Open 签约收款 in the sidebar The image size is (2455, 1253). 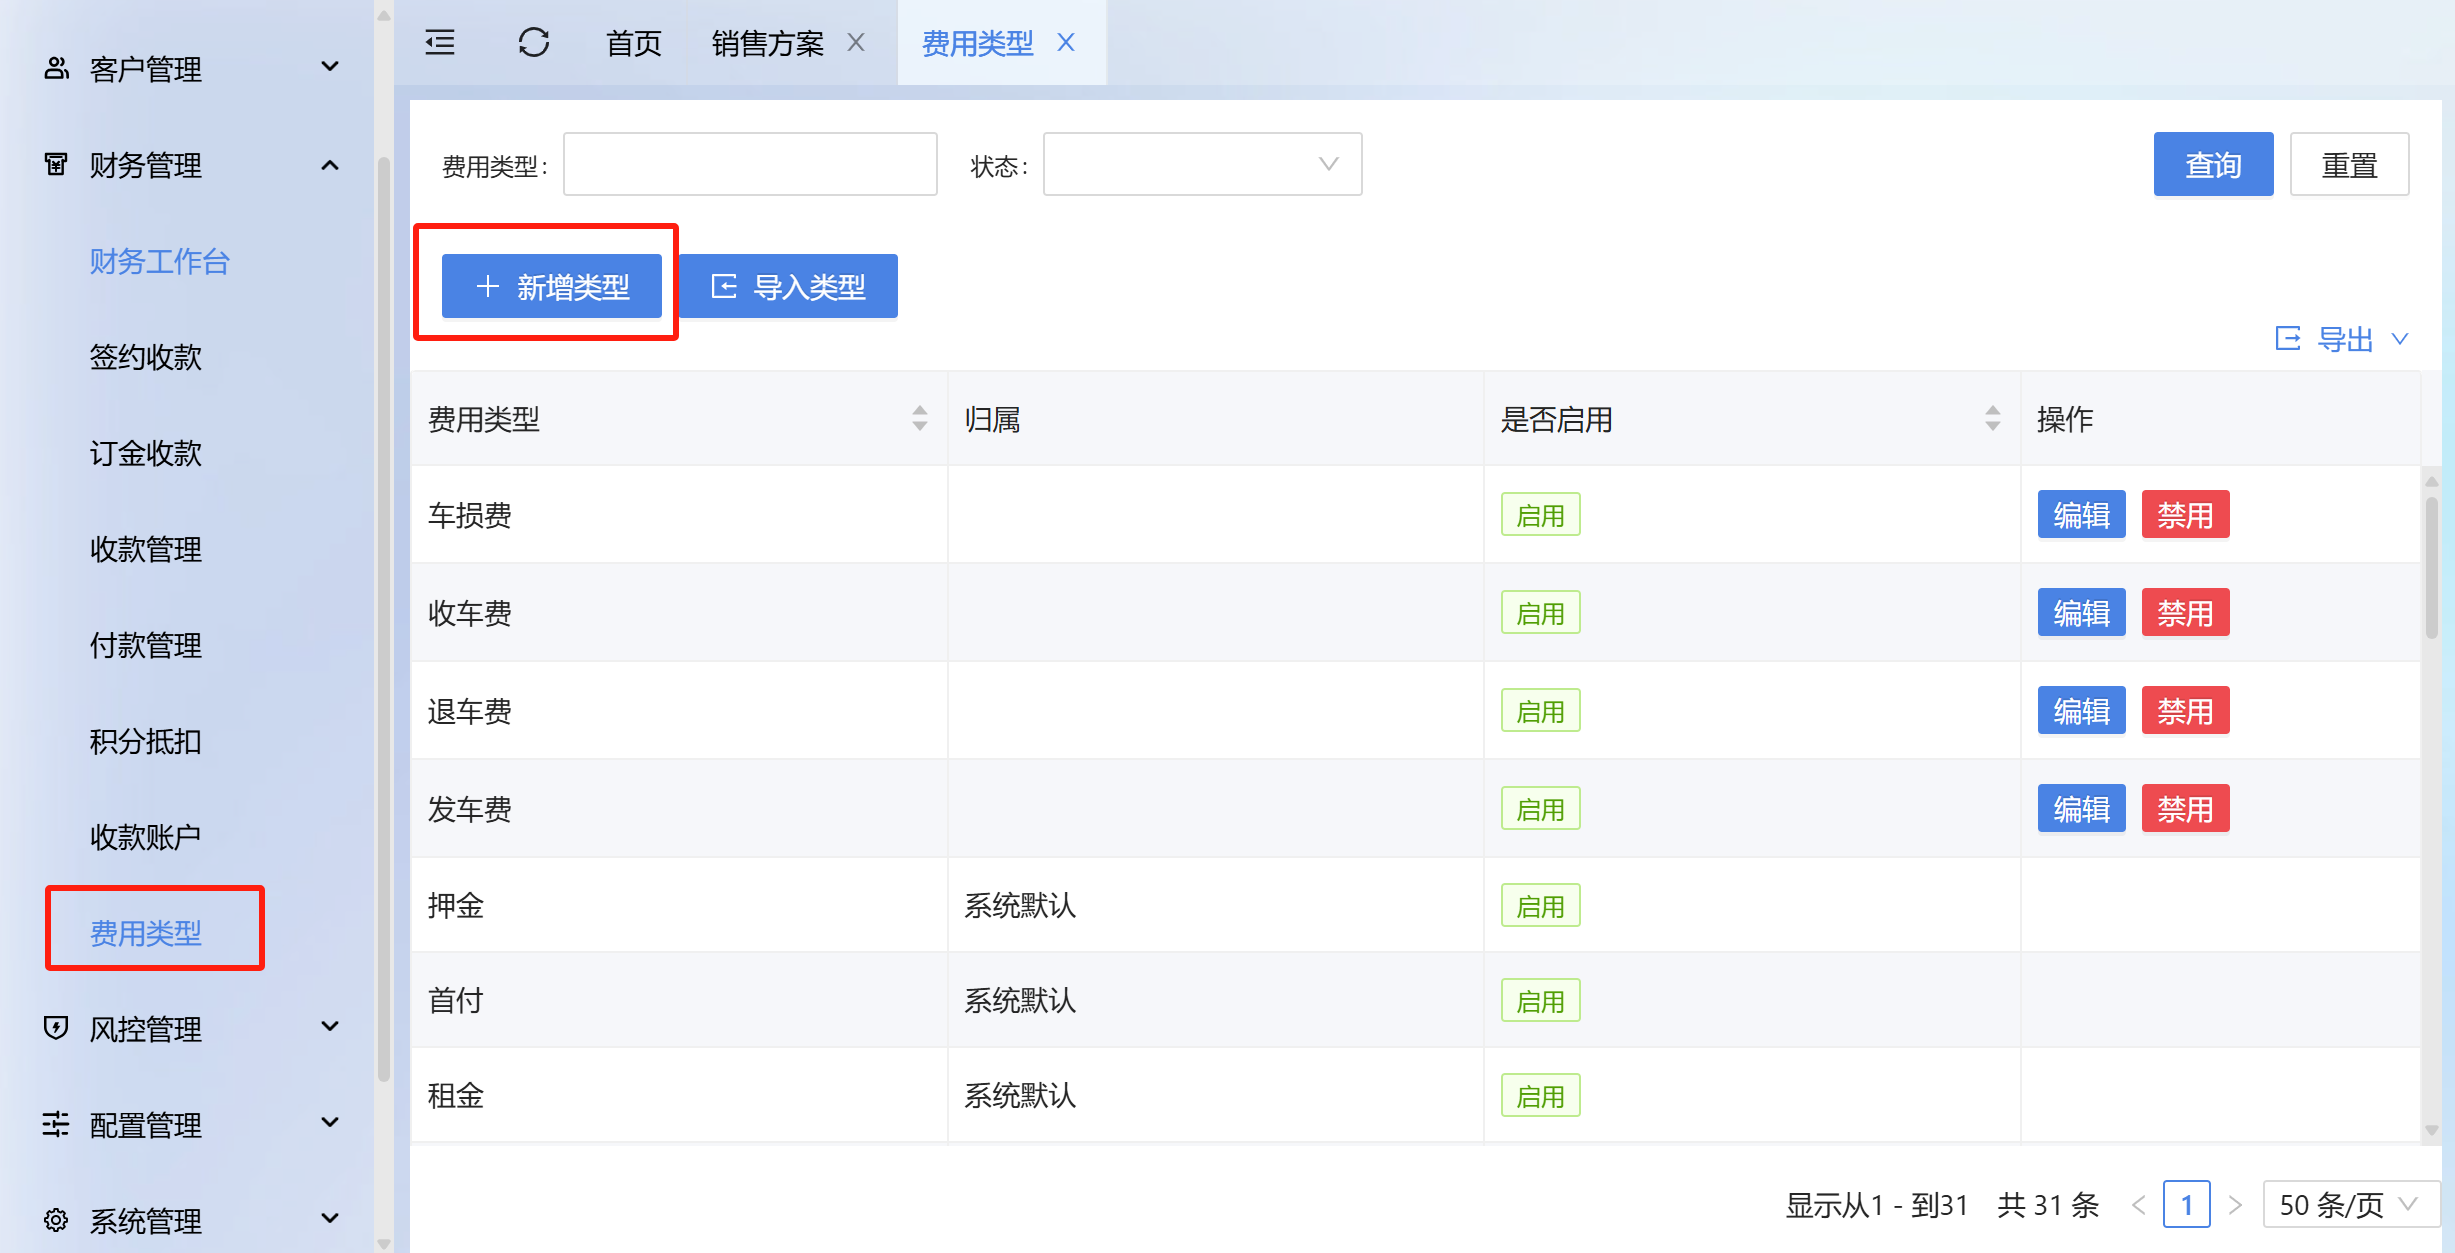point(146,357)
